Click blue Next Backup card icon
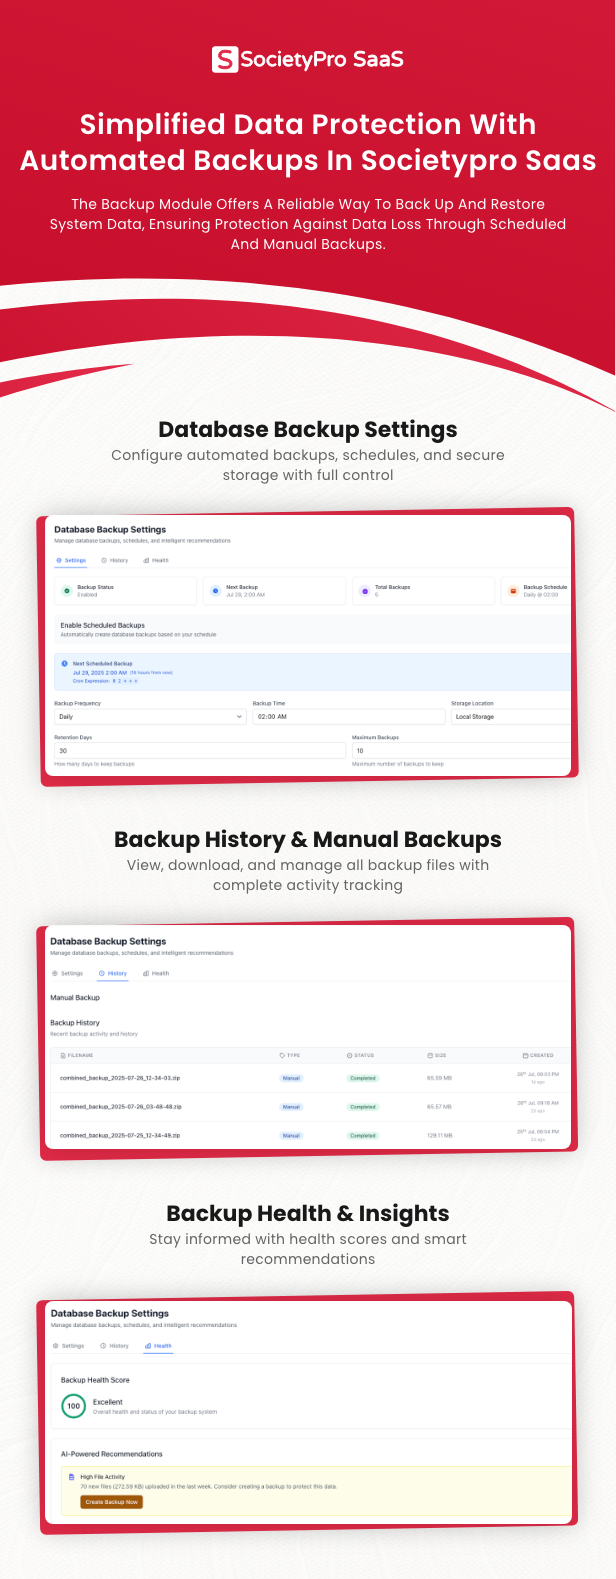The image size is (616, 1579). point(215,591)
